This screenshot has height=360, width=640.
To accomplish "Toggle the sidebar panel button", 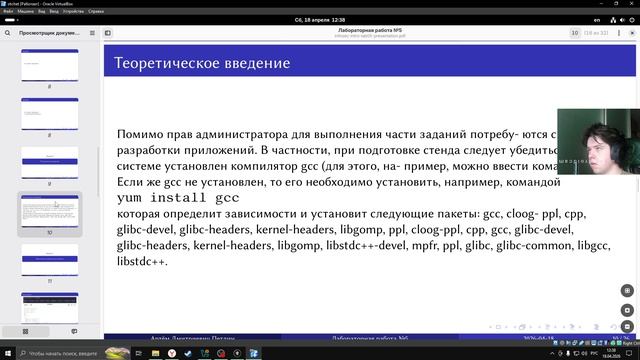I will tap(108, 33).
